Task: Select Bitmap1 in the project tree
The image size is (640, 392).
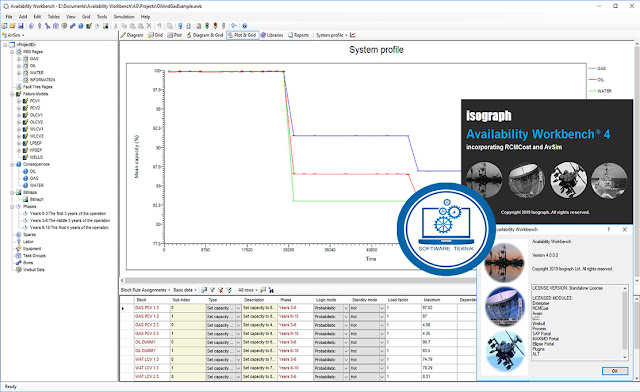Action: [x=37, y=199]
